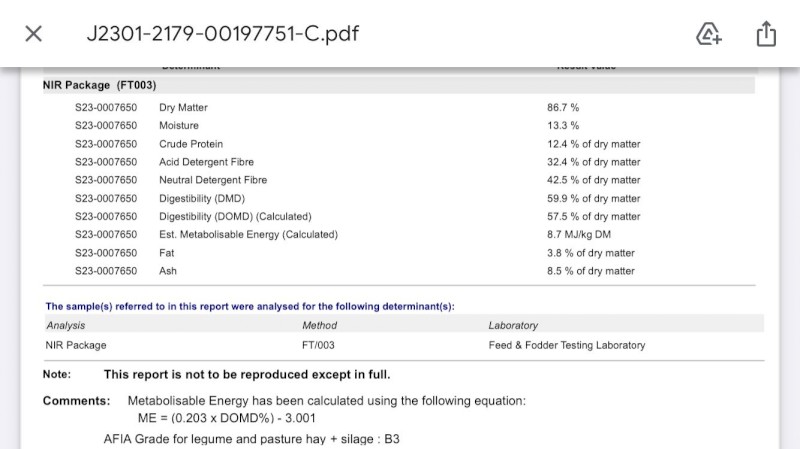The width and height of the screenshot is (800, 449).
Task: Close the PDF viewer with X icon
Action: tap(34, 34)
